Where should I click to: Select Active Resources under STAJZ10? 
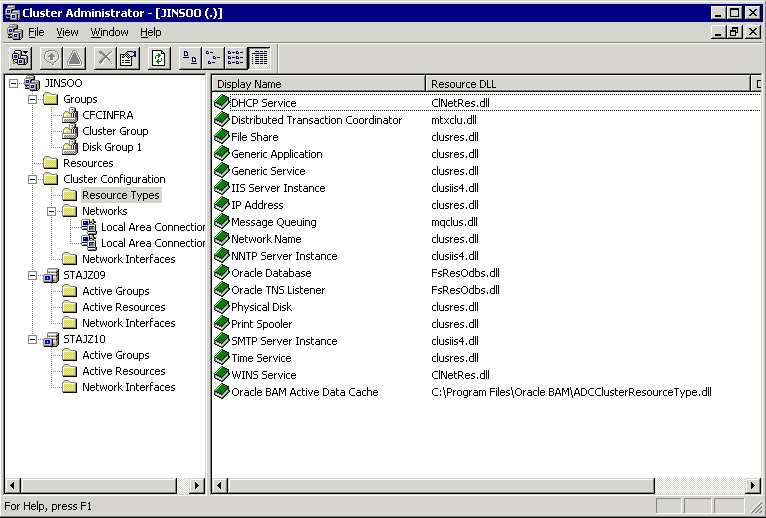[x=124, y=371]
